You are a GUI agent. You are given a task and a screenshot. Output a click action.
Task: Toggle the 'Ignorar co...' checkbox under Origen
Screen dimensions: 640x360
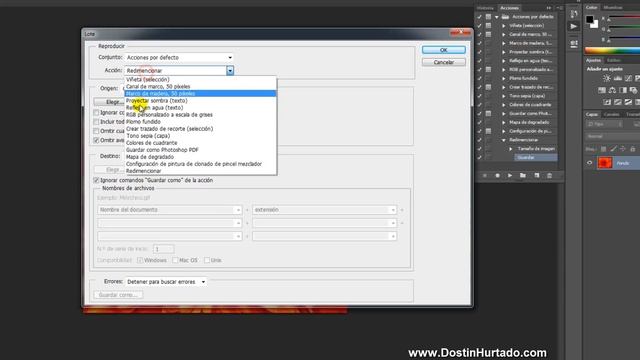click(x=96, y=112)
